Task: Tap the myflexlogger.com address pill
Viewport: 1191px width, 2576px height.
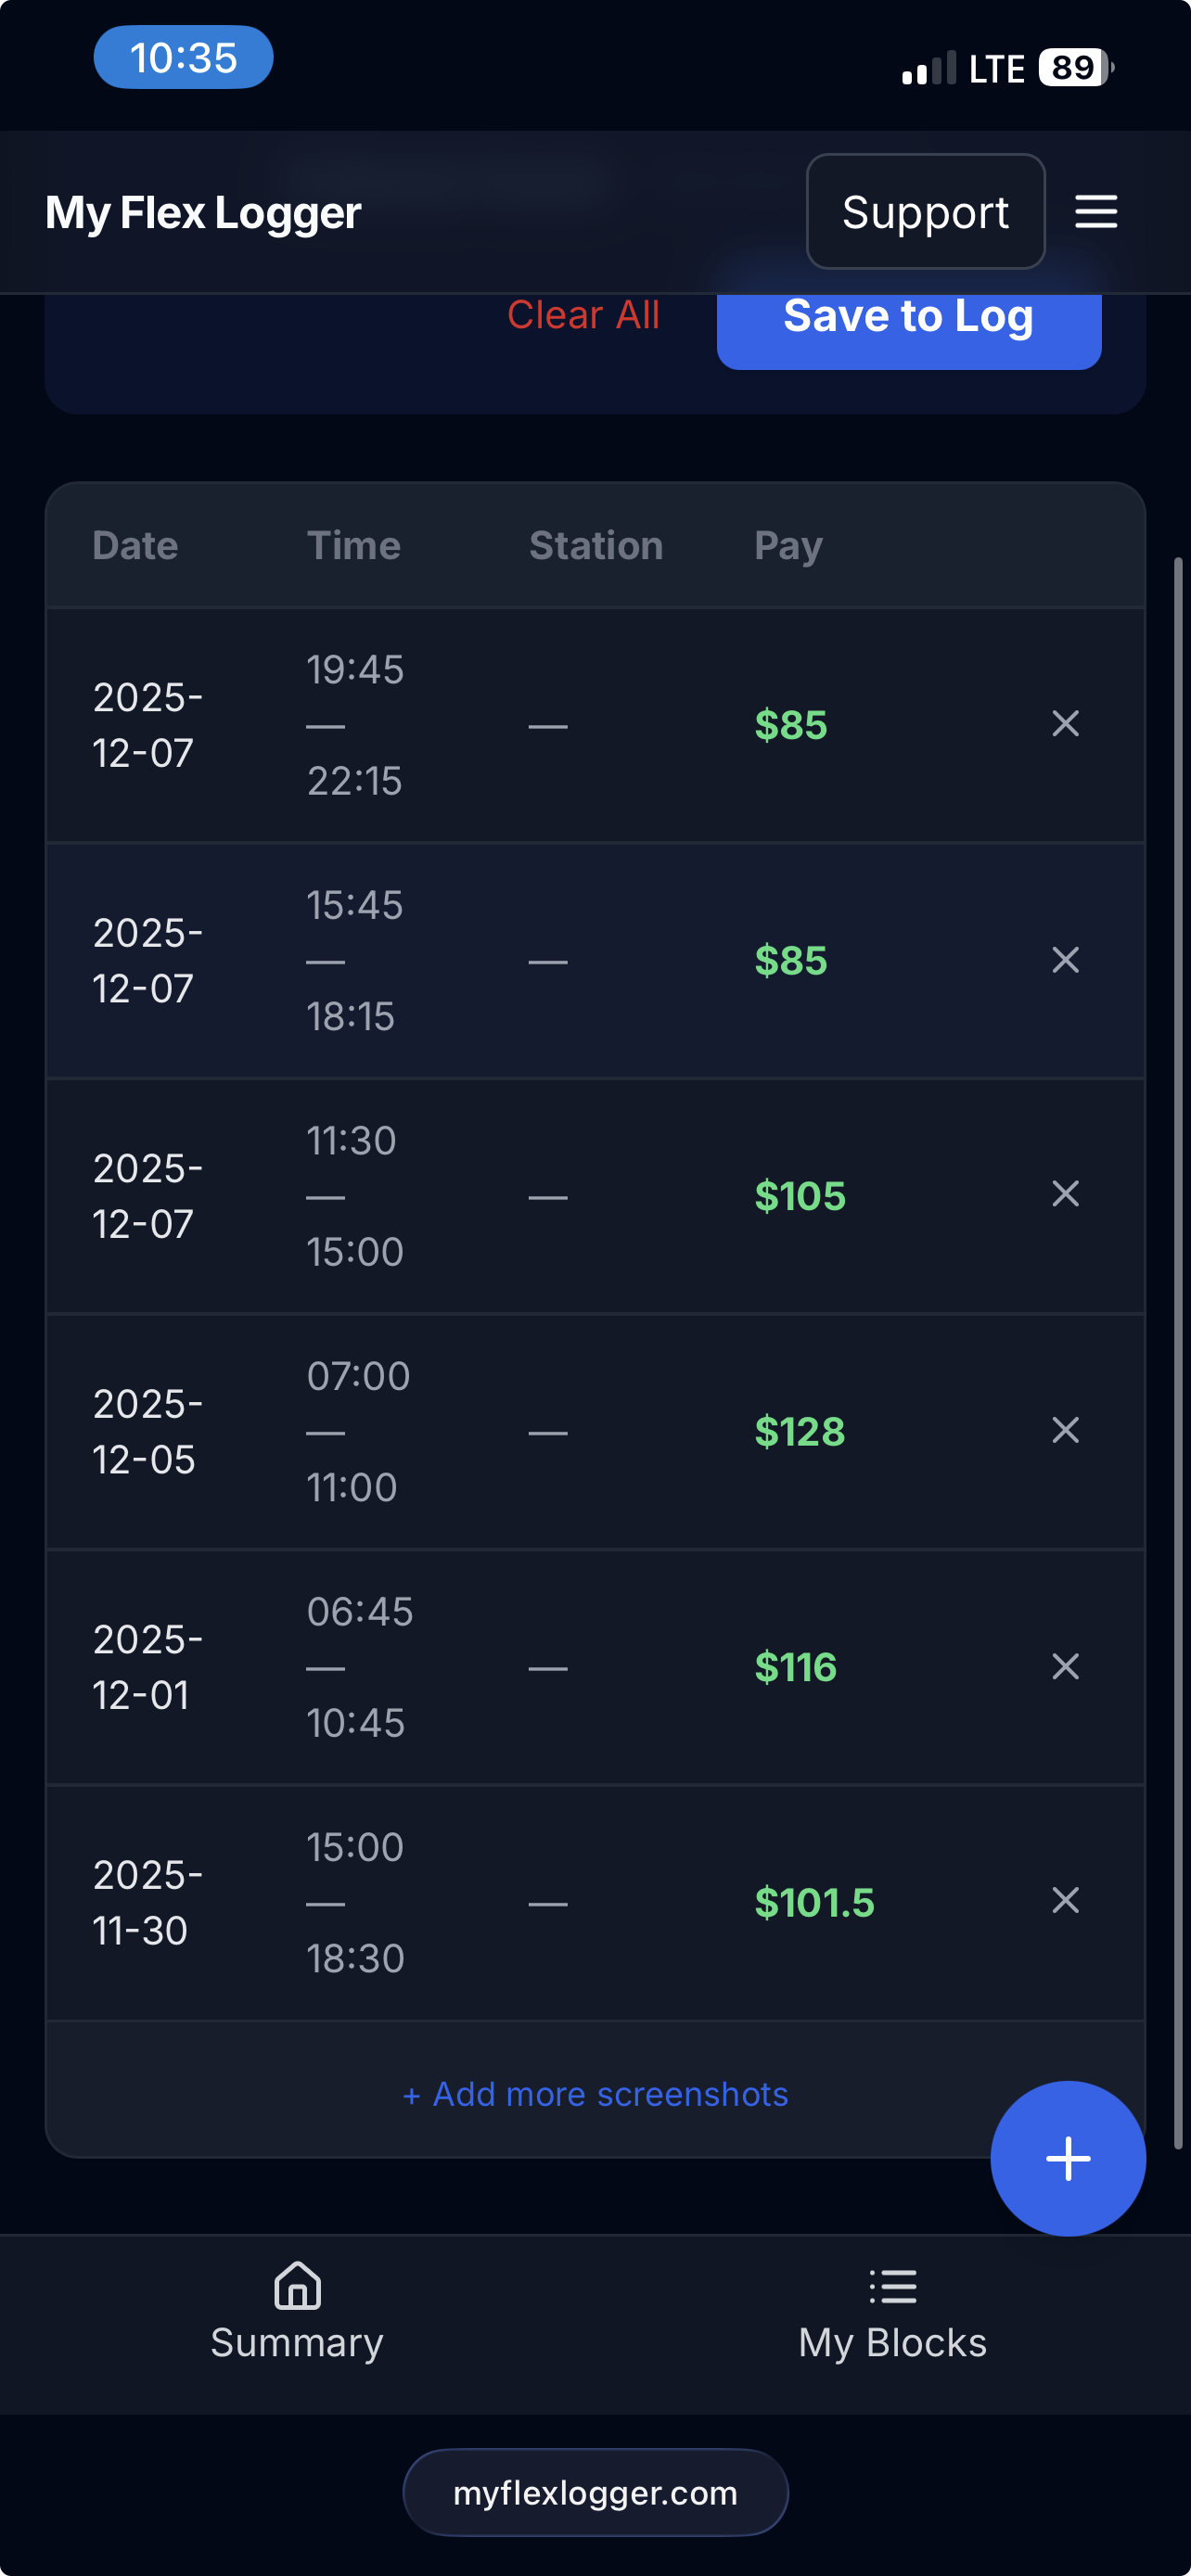Action: (x=595, y=2492)
